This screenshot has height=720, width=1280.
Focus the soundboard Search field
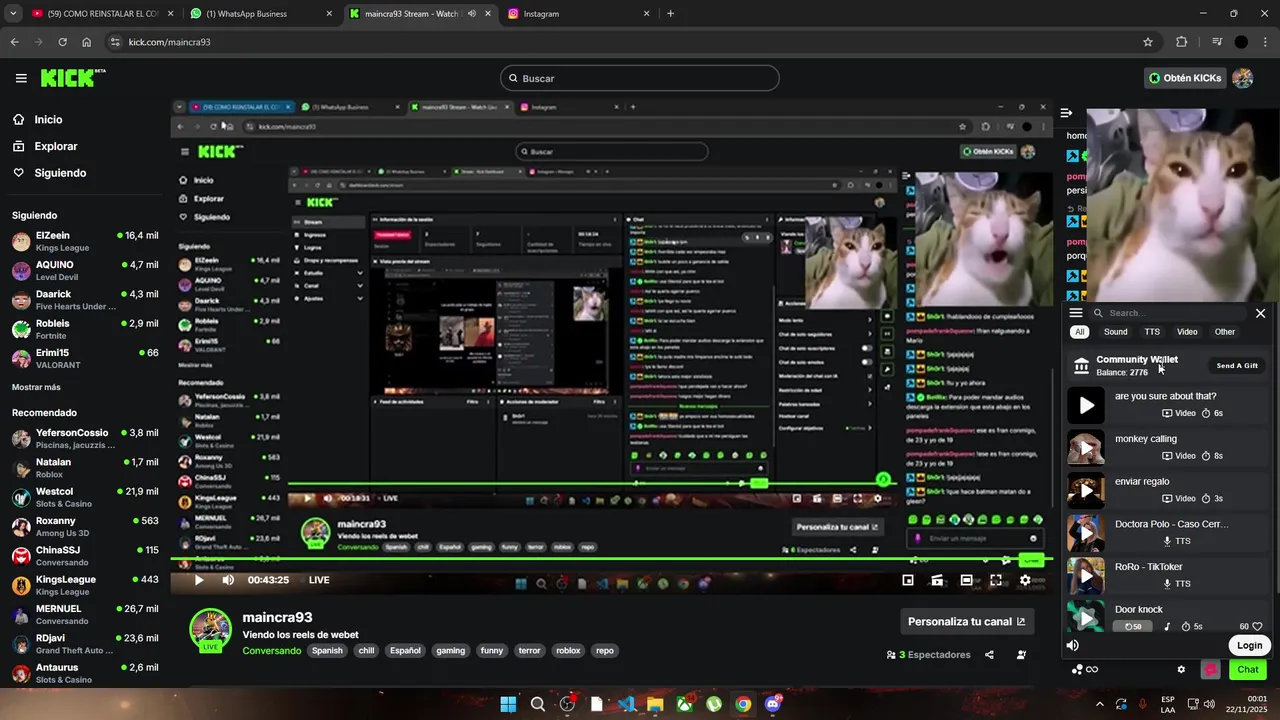(1168, 313)
